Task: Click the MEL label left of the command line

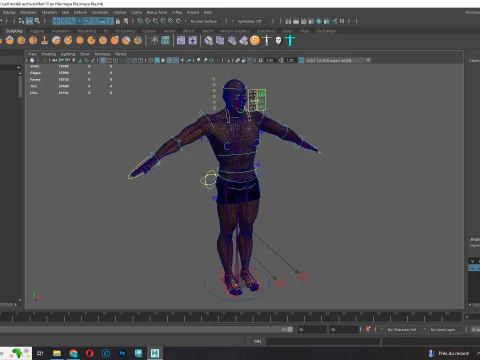Action: [257, 341]
